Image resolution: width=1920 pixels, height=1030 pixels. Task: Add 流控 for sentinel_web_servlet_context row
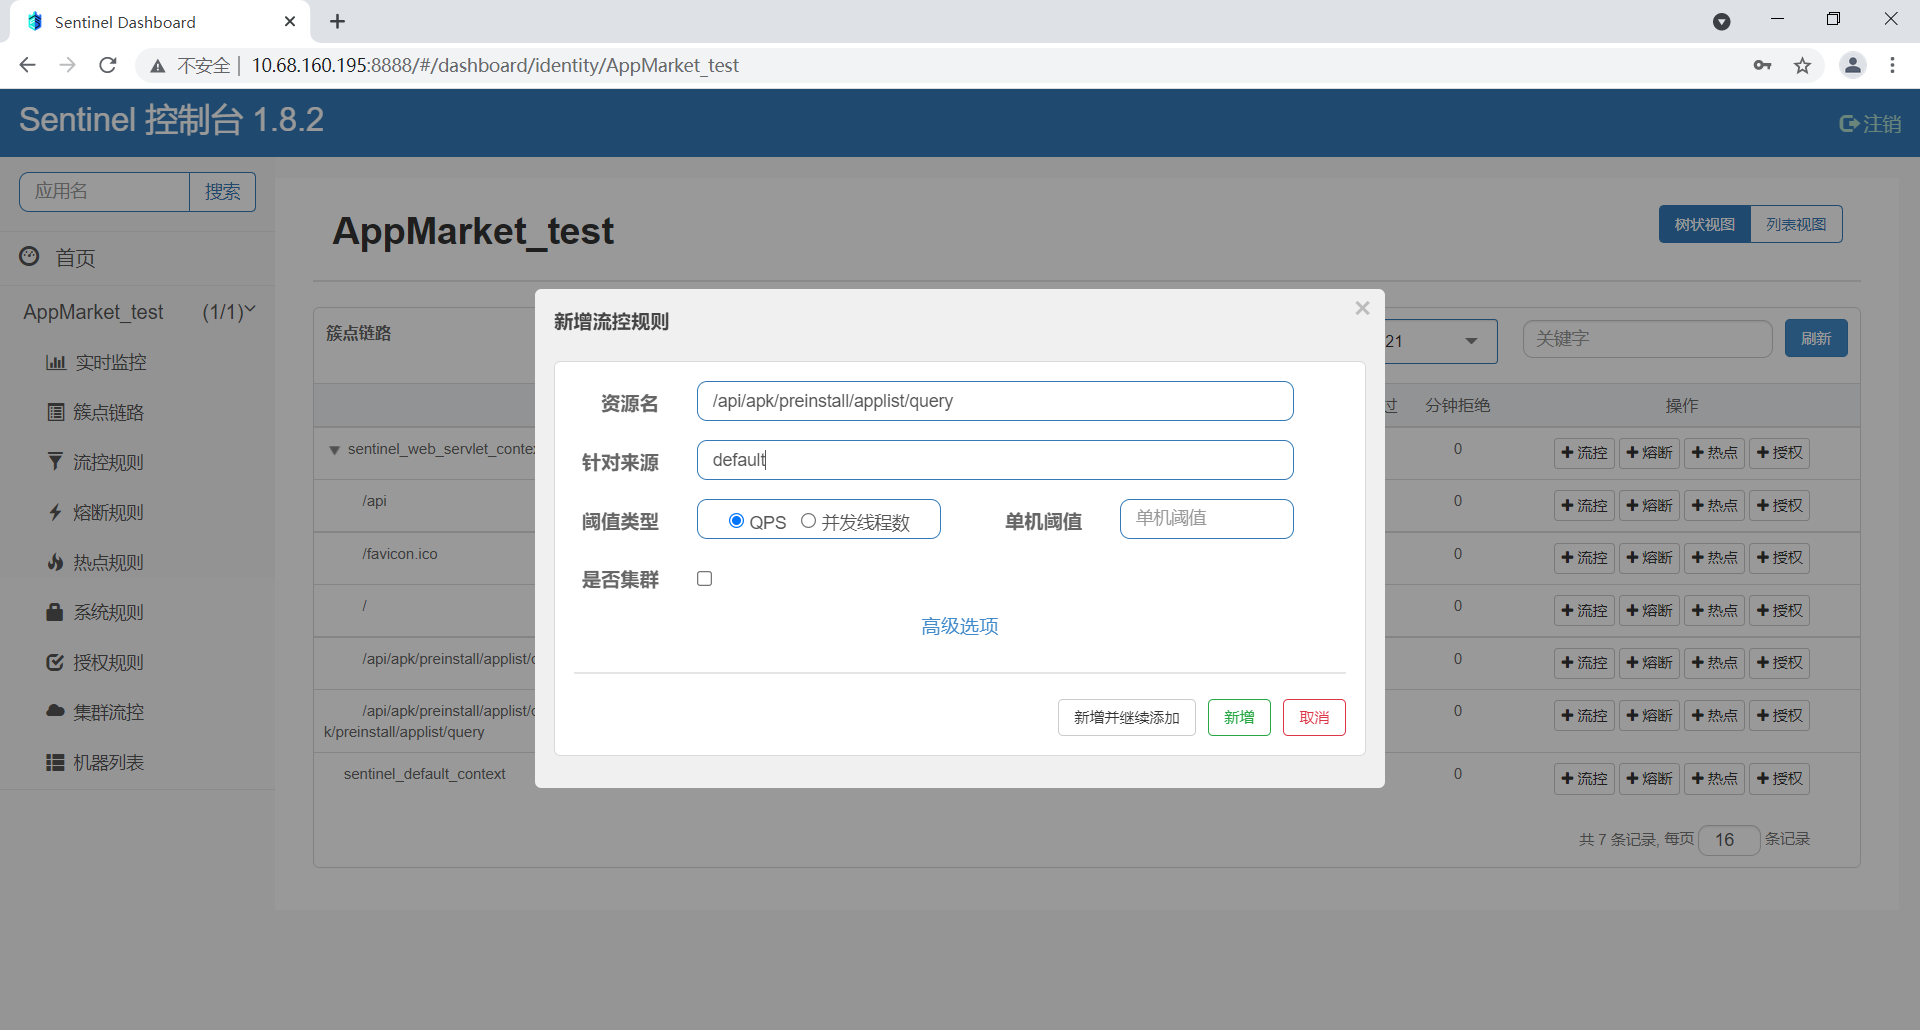click(1584, 453)
